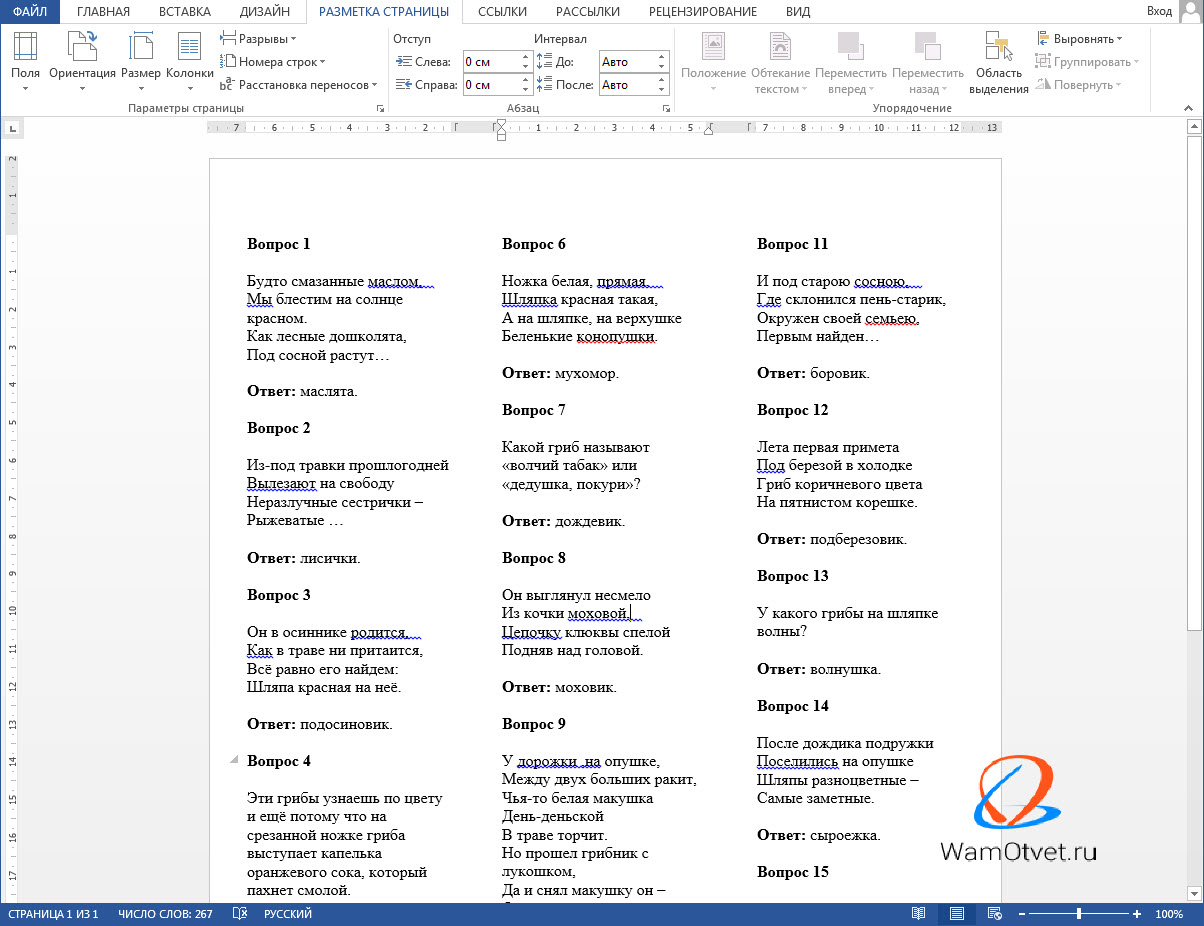Click the Вход sign-in link

coord(1159,12)
